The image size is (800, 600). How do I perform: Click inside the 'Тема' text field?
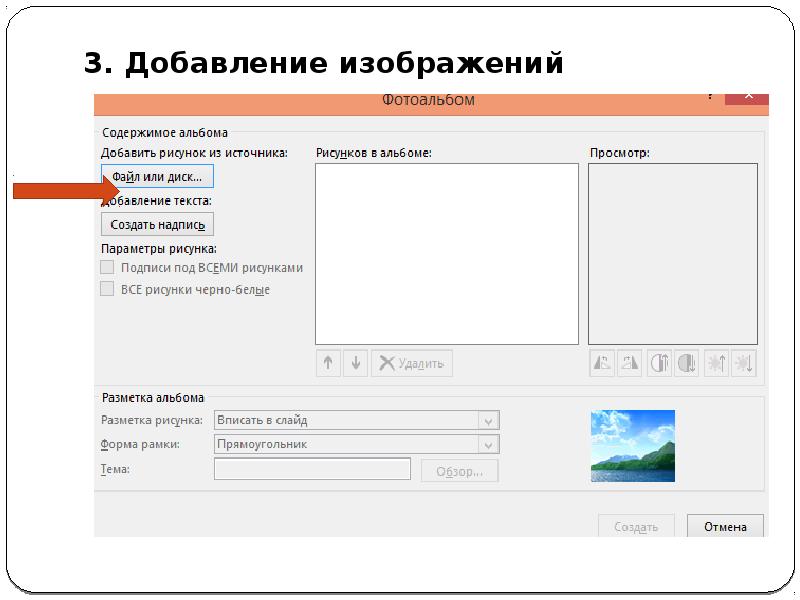click(x=312, y=469)
